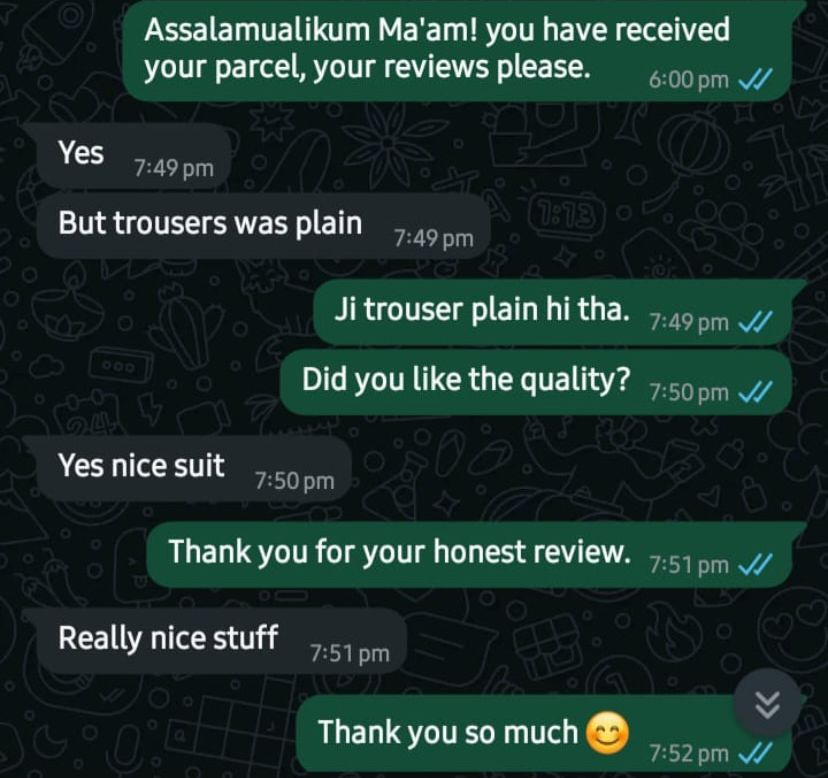Tap the 7:51 pm timestamp on 'Really nice stuff'
828x778 pixels.
click(349, 654)
